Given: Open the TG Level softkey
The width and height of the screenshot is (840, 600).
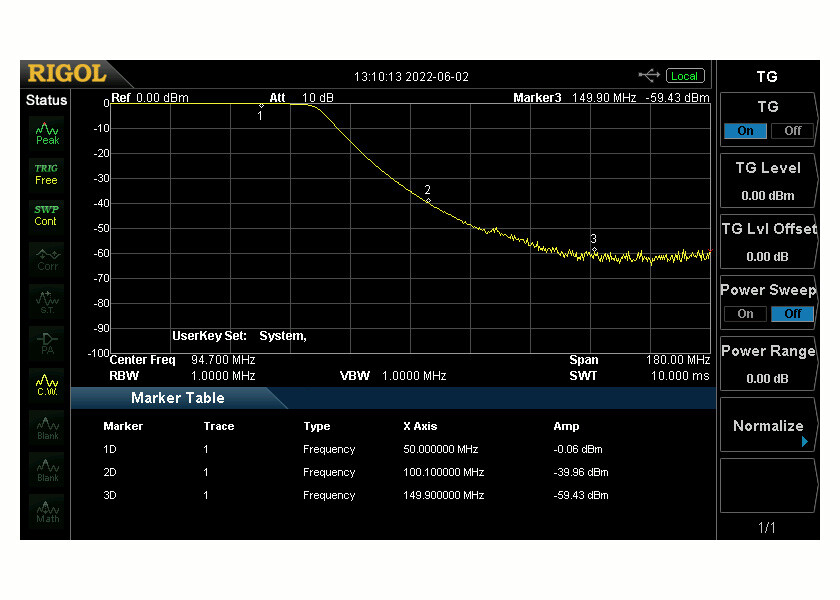Looking at the screenshot, I should [x=768, y=181].
